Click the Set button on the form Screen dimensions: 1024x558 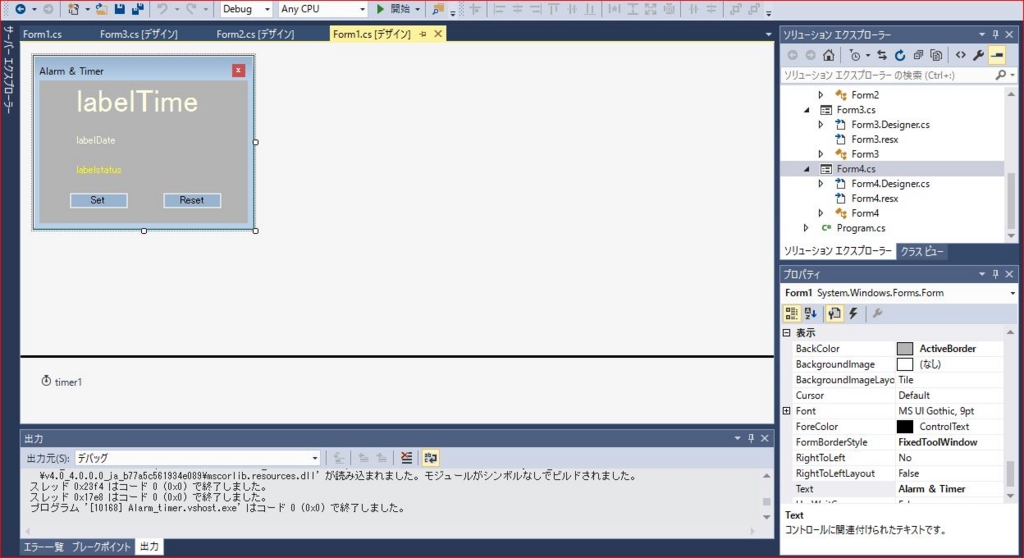point(98,200)
